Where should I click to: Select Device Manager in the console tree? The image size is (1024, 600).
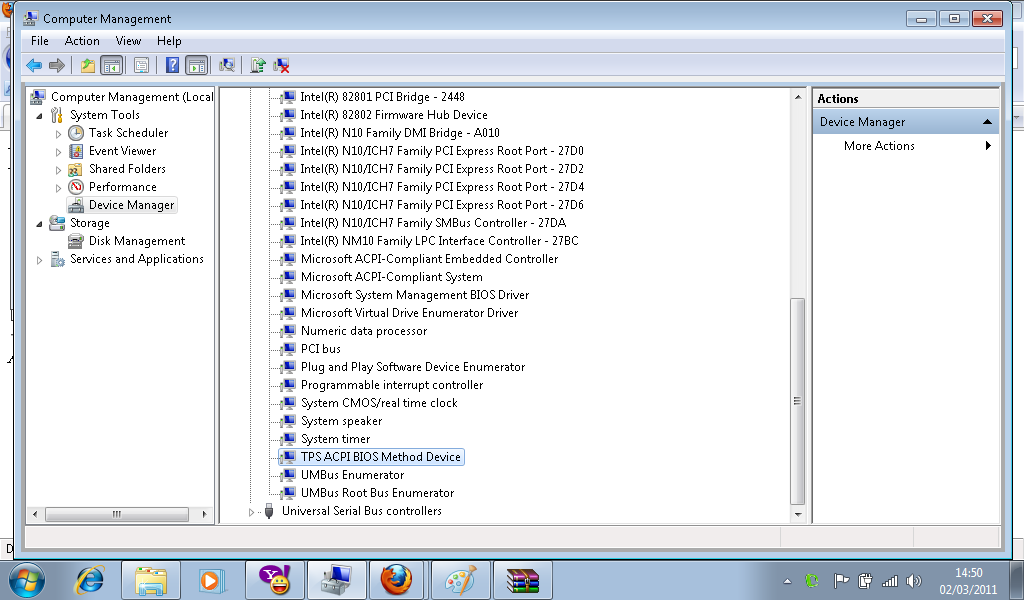pos(131,205)
